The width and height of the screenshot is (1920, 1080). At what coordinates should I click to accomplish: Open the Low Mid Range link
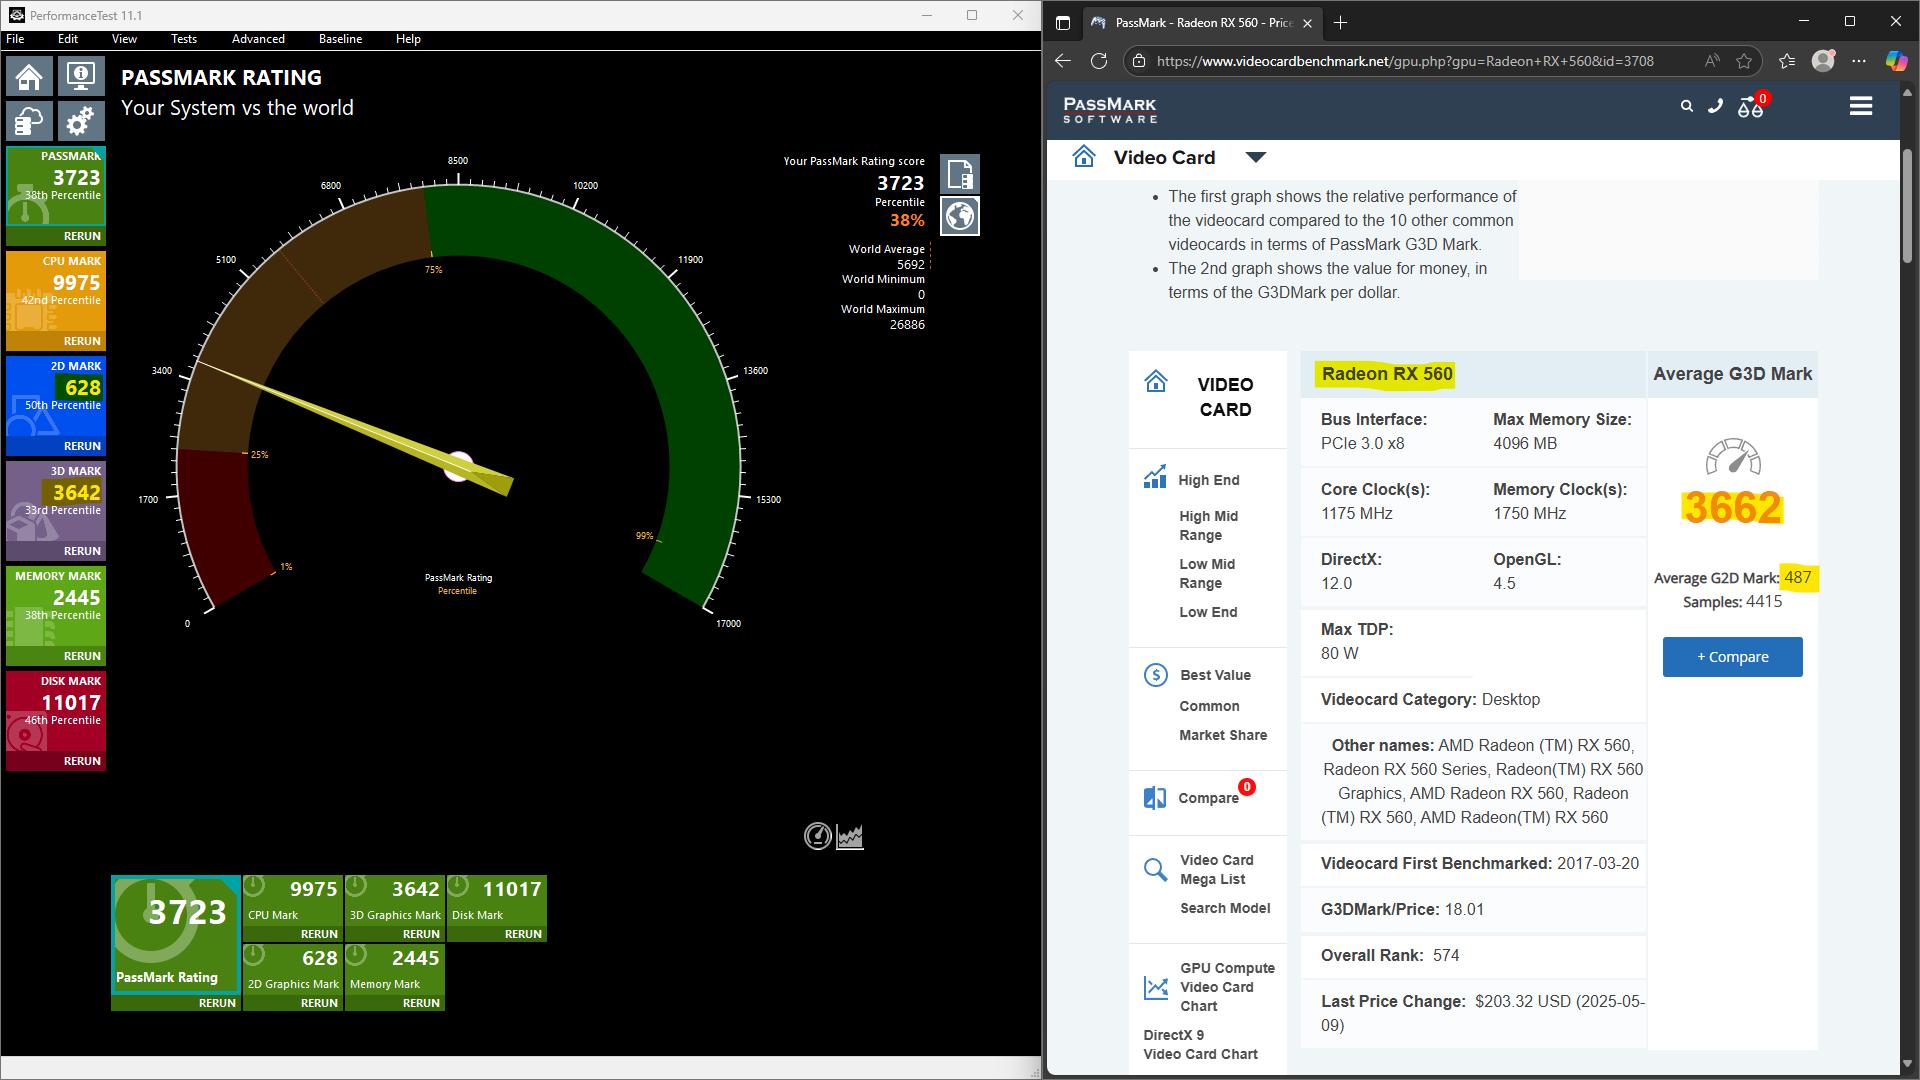[x=1207, y=574]
